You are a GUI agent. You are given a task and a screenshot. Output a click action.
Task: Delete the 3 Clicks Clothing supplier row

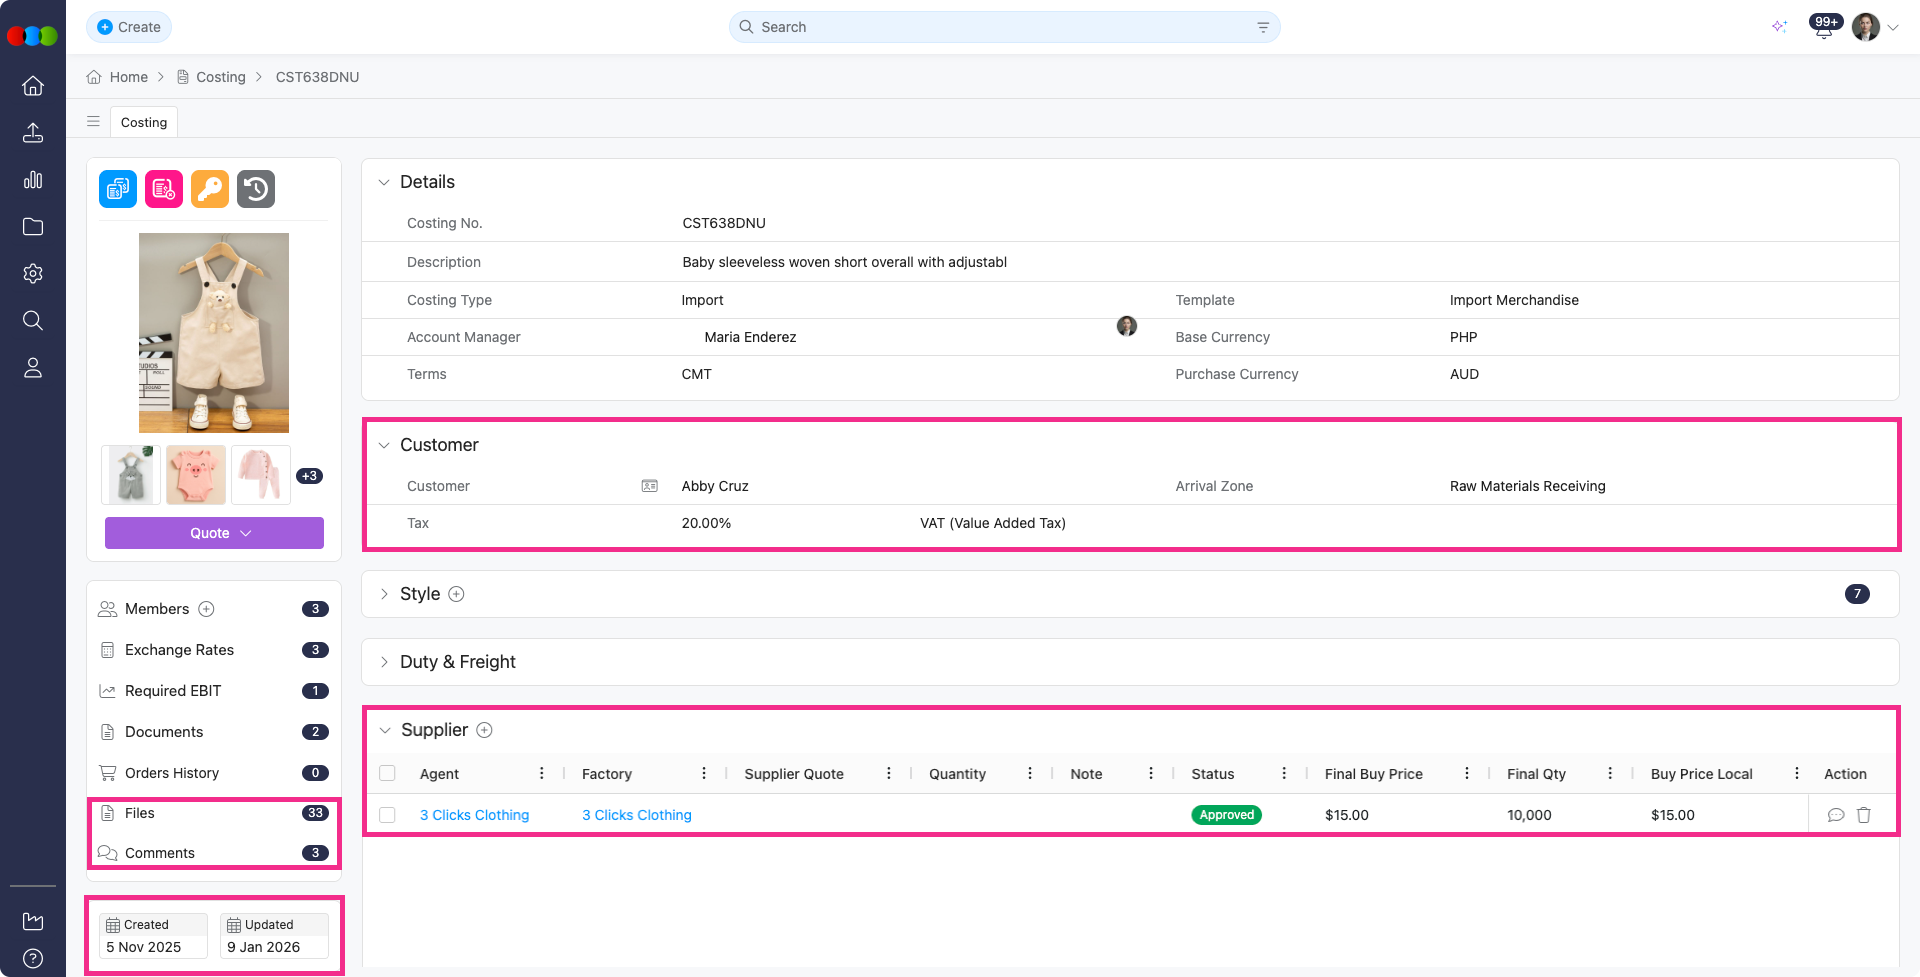tap(1864, 815)
